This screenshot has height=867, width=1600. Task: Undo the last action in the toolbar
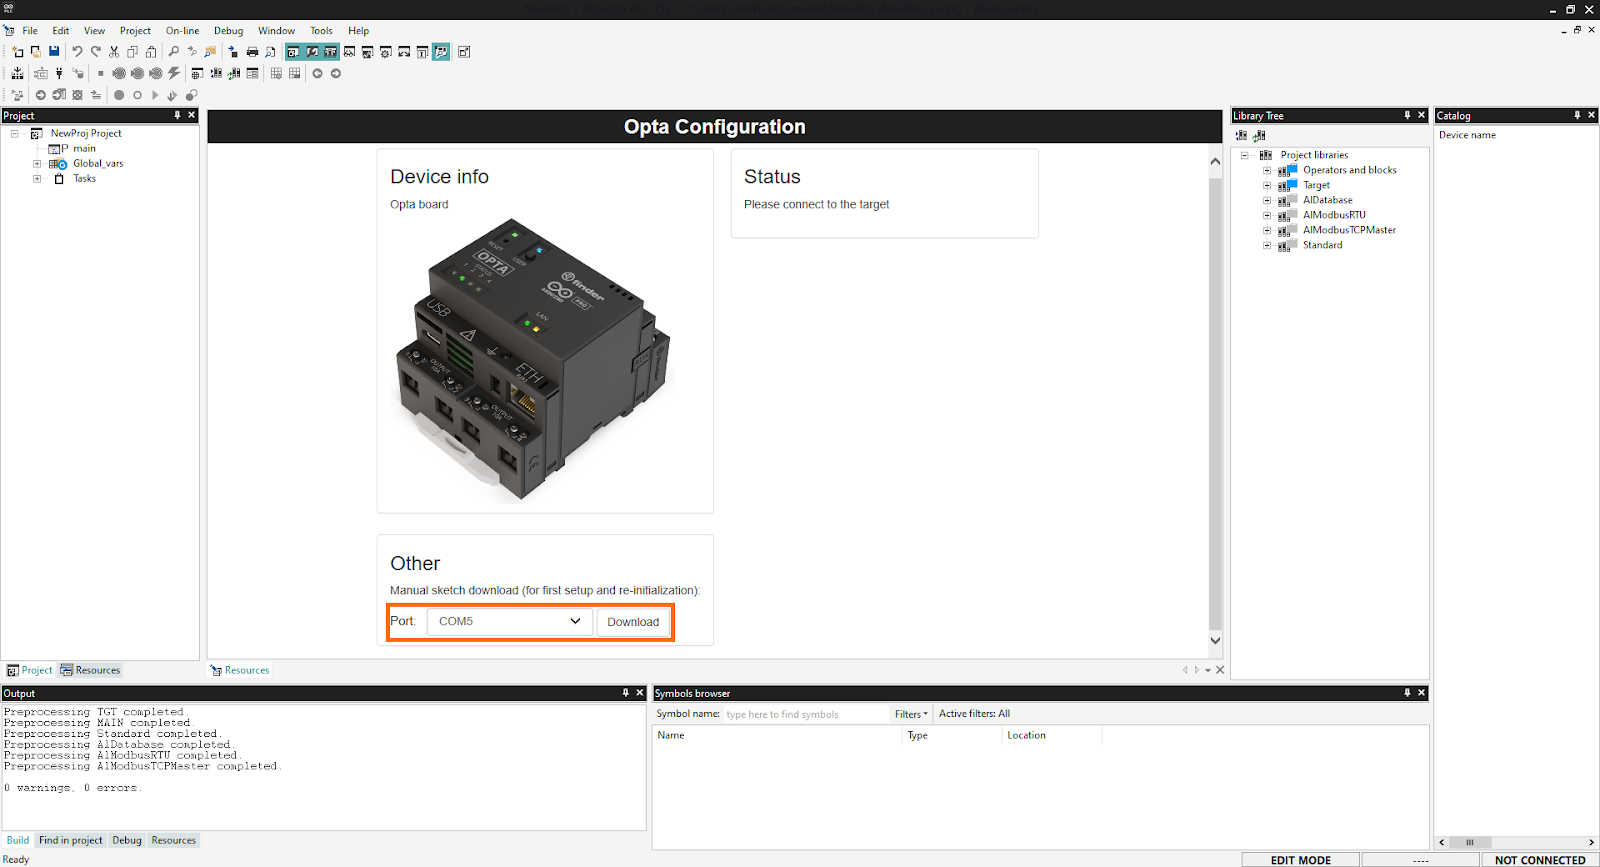point(77,52)
